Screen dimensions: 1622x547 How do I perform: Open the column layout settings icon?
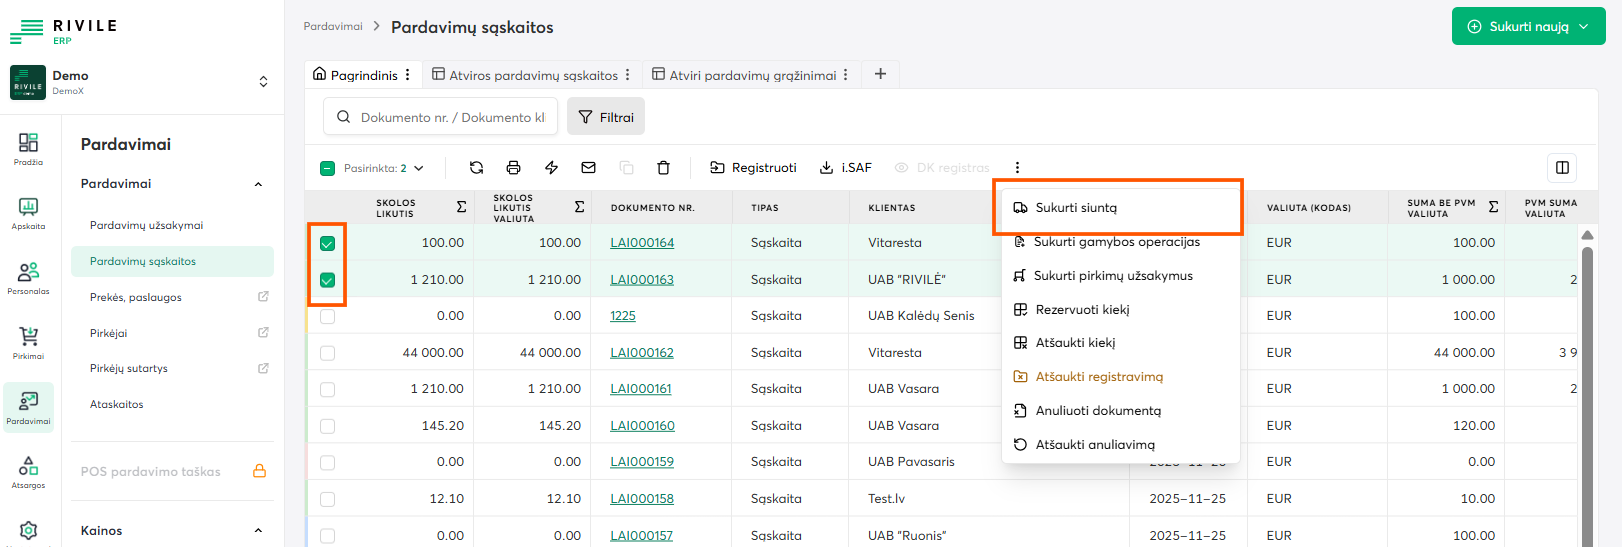tap(1562, 168)
